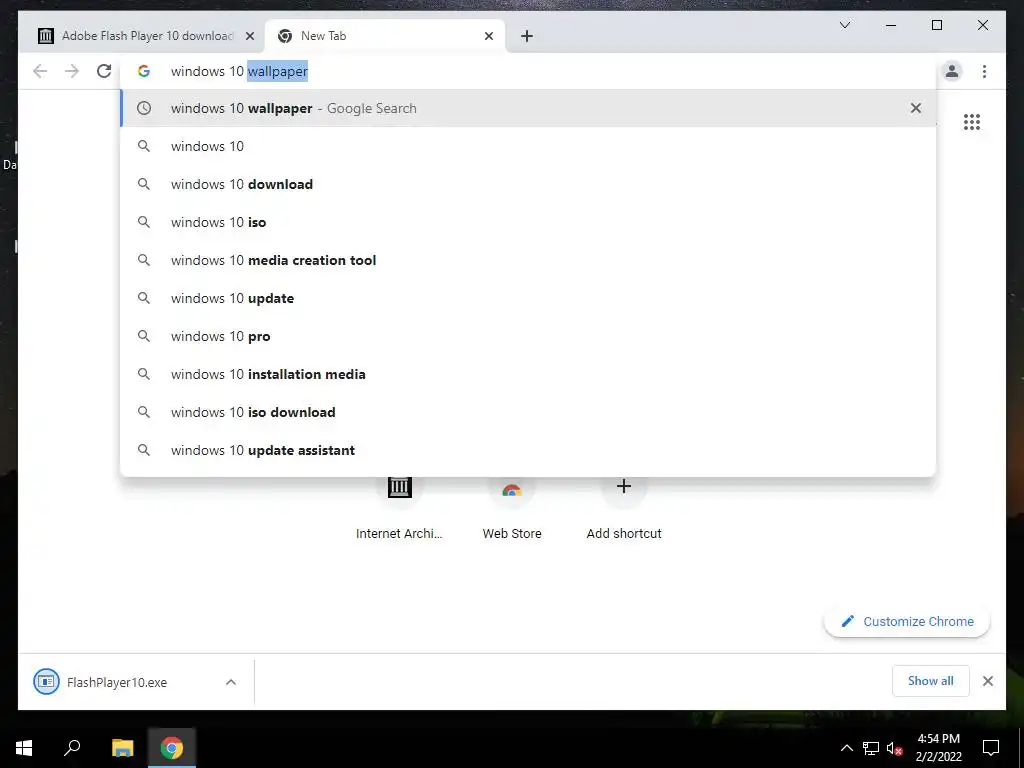The height and width of the screenshot is (768, 1024).
Task: Open the Windows Start menu
Action: point(24,748)
